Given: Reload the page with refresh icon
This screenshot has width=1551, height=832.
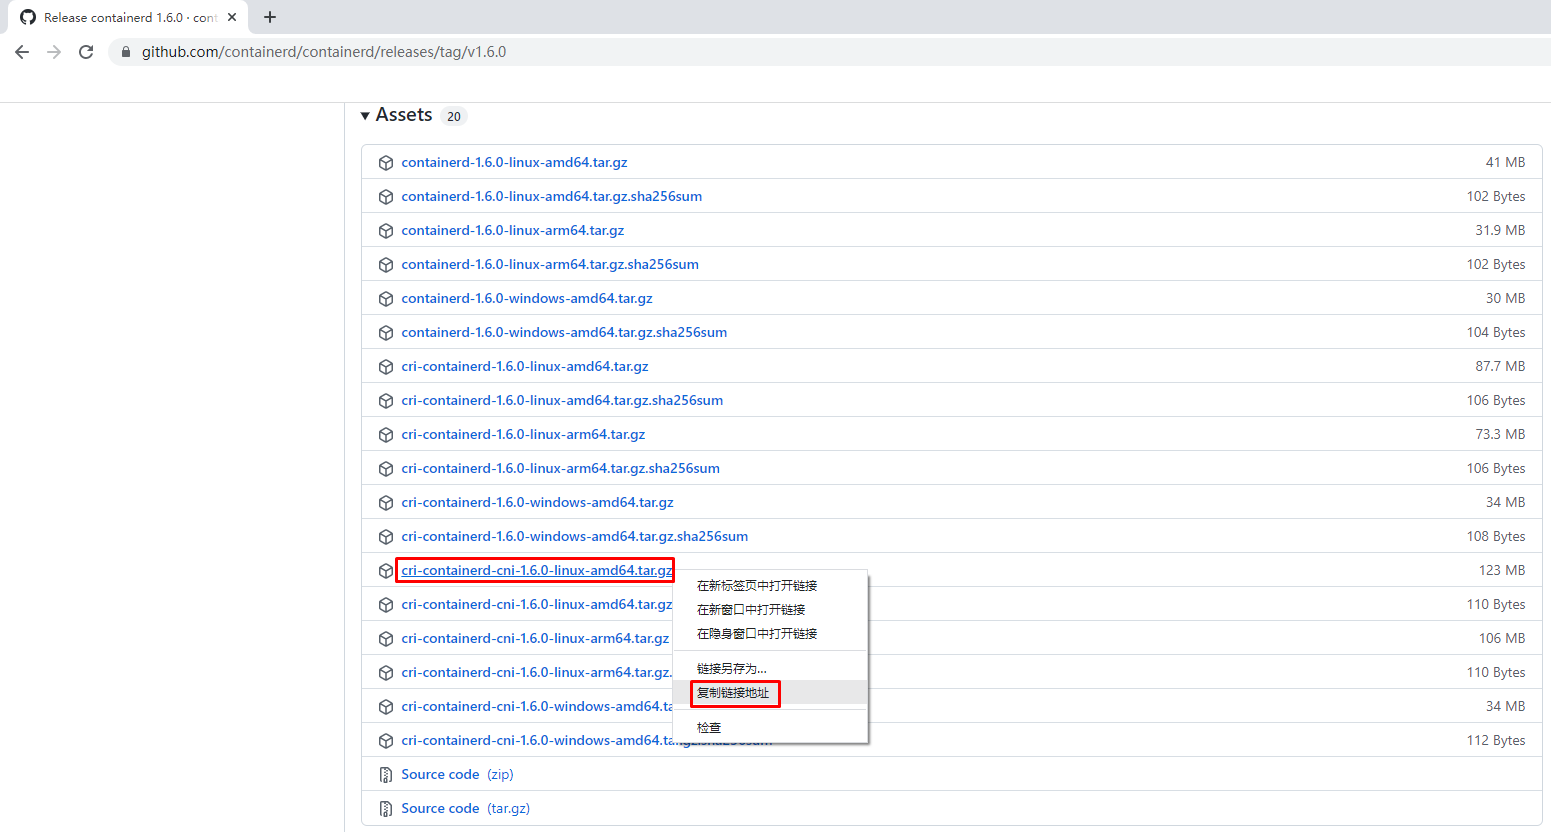Looking at the screenshot, I should tap(86, 52).
